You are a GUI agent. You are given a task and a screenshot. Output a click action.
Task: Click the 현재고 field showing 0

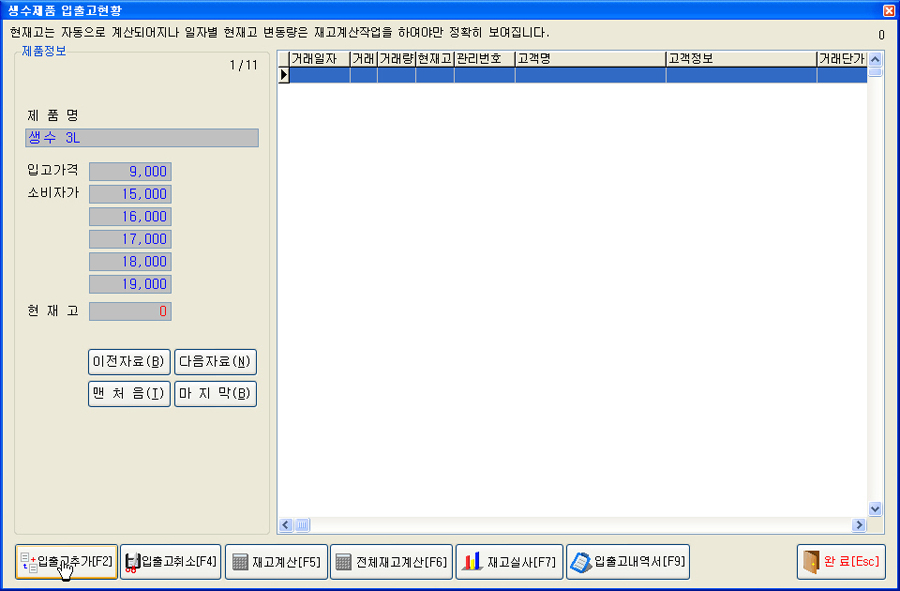click(x=130, y=312)
